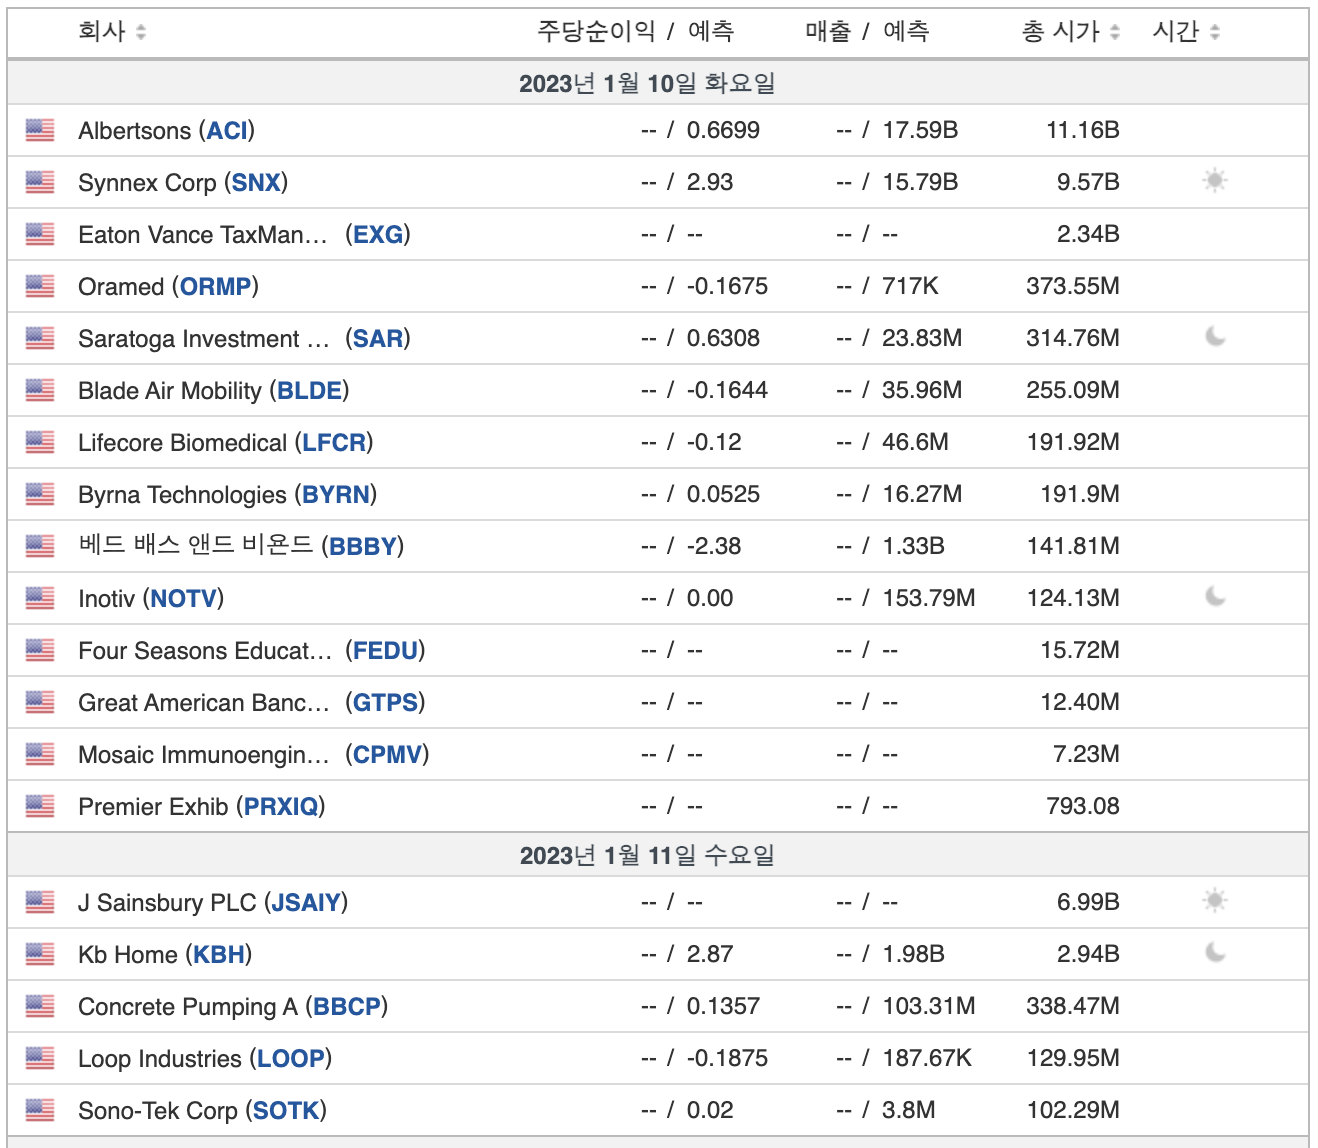1318x1148 pixels.
Task: Click the flag icon beside Concrete Pumping A
Action: pos(40,1006)
